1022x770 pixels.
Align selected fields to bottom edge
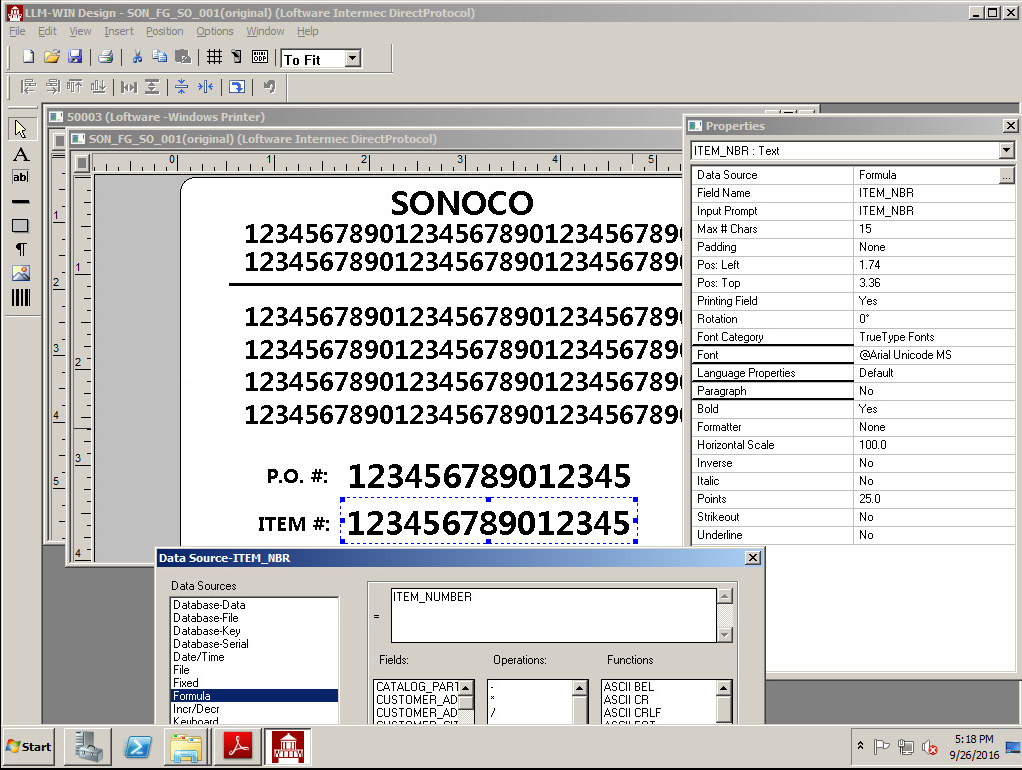coord(98,86)
